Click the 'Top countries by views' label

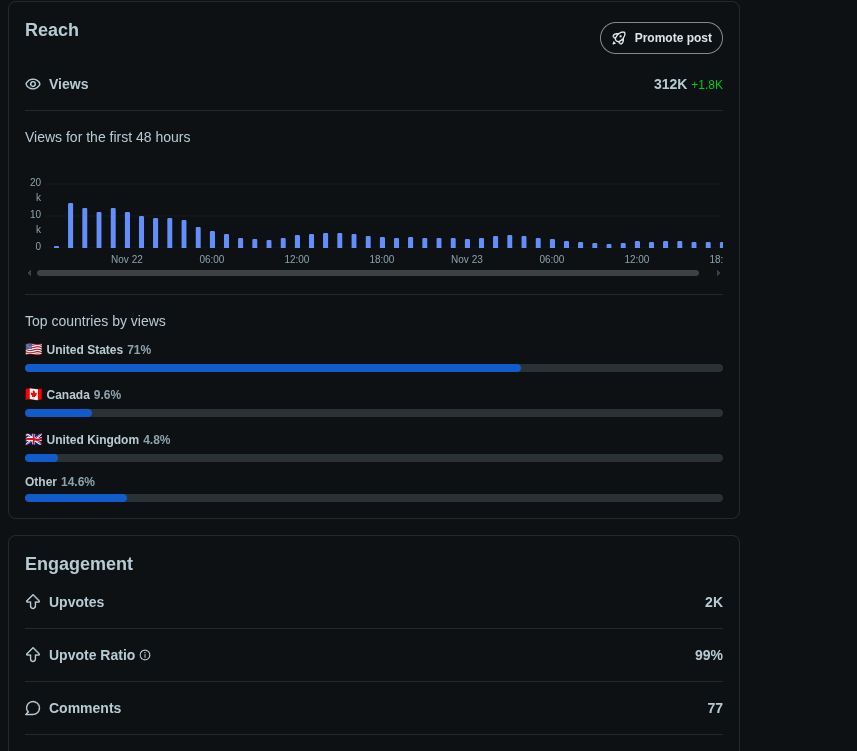pyautogui.click(x=95, y=321)
